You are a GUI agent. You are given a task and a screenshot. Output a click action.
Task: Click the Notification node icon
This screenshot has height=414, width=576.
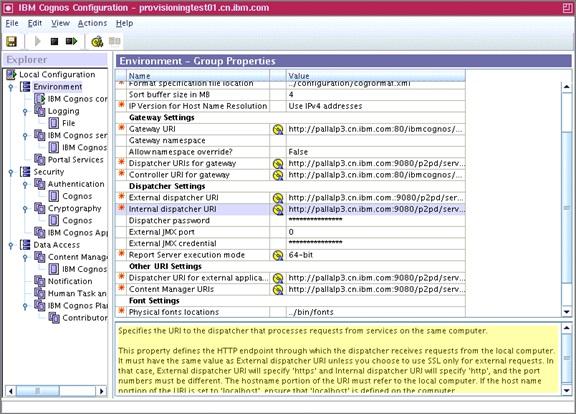[x=40, y=281]
